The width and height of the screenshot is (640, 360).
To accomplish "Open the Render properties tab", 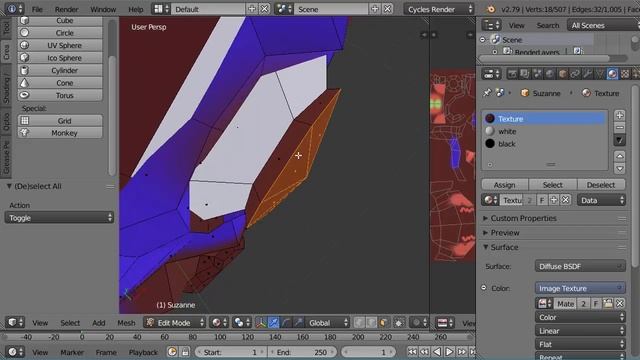I will (x=512, y=74).
